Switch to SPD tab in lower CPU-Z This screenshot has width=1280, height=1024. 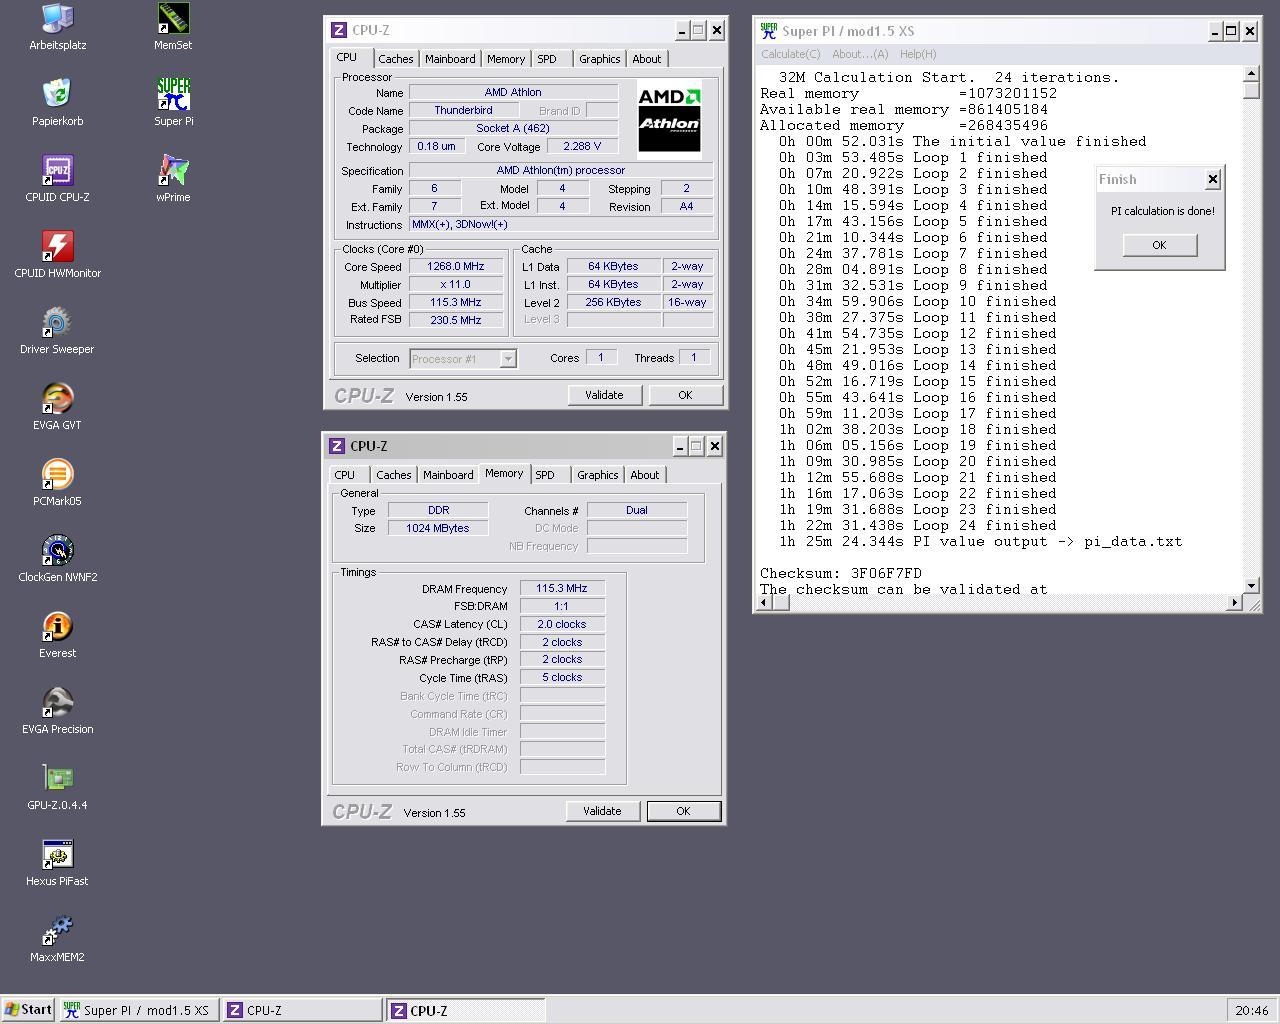coord(545,475)
